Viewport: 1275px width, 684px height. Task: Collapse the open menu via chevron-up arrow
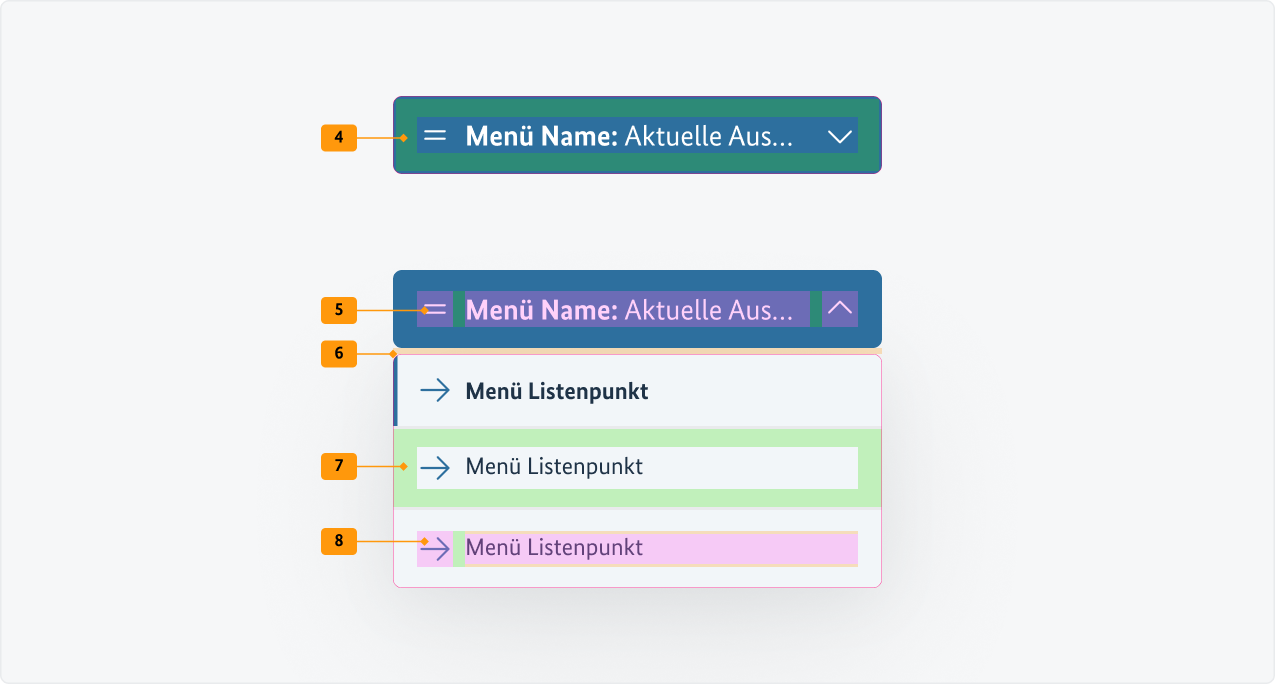(840, 309)
